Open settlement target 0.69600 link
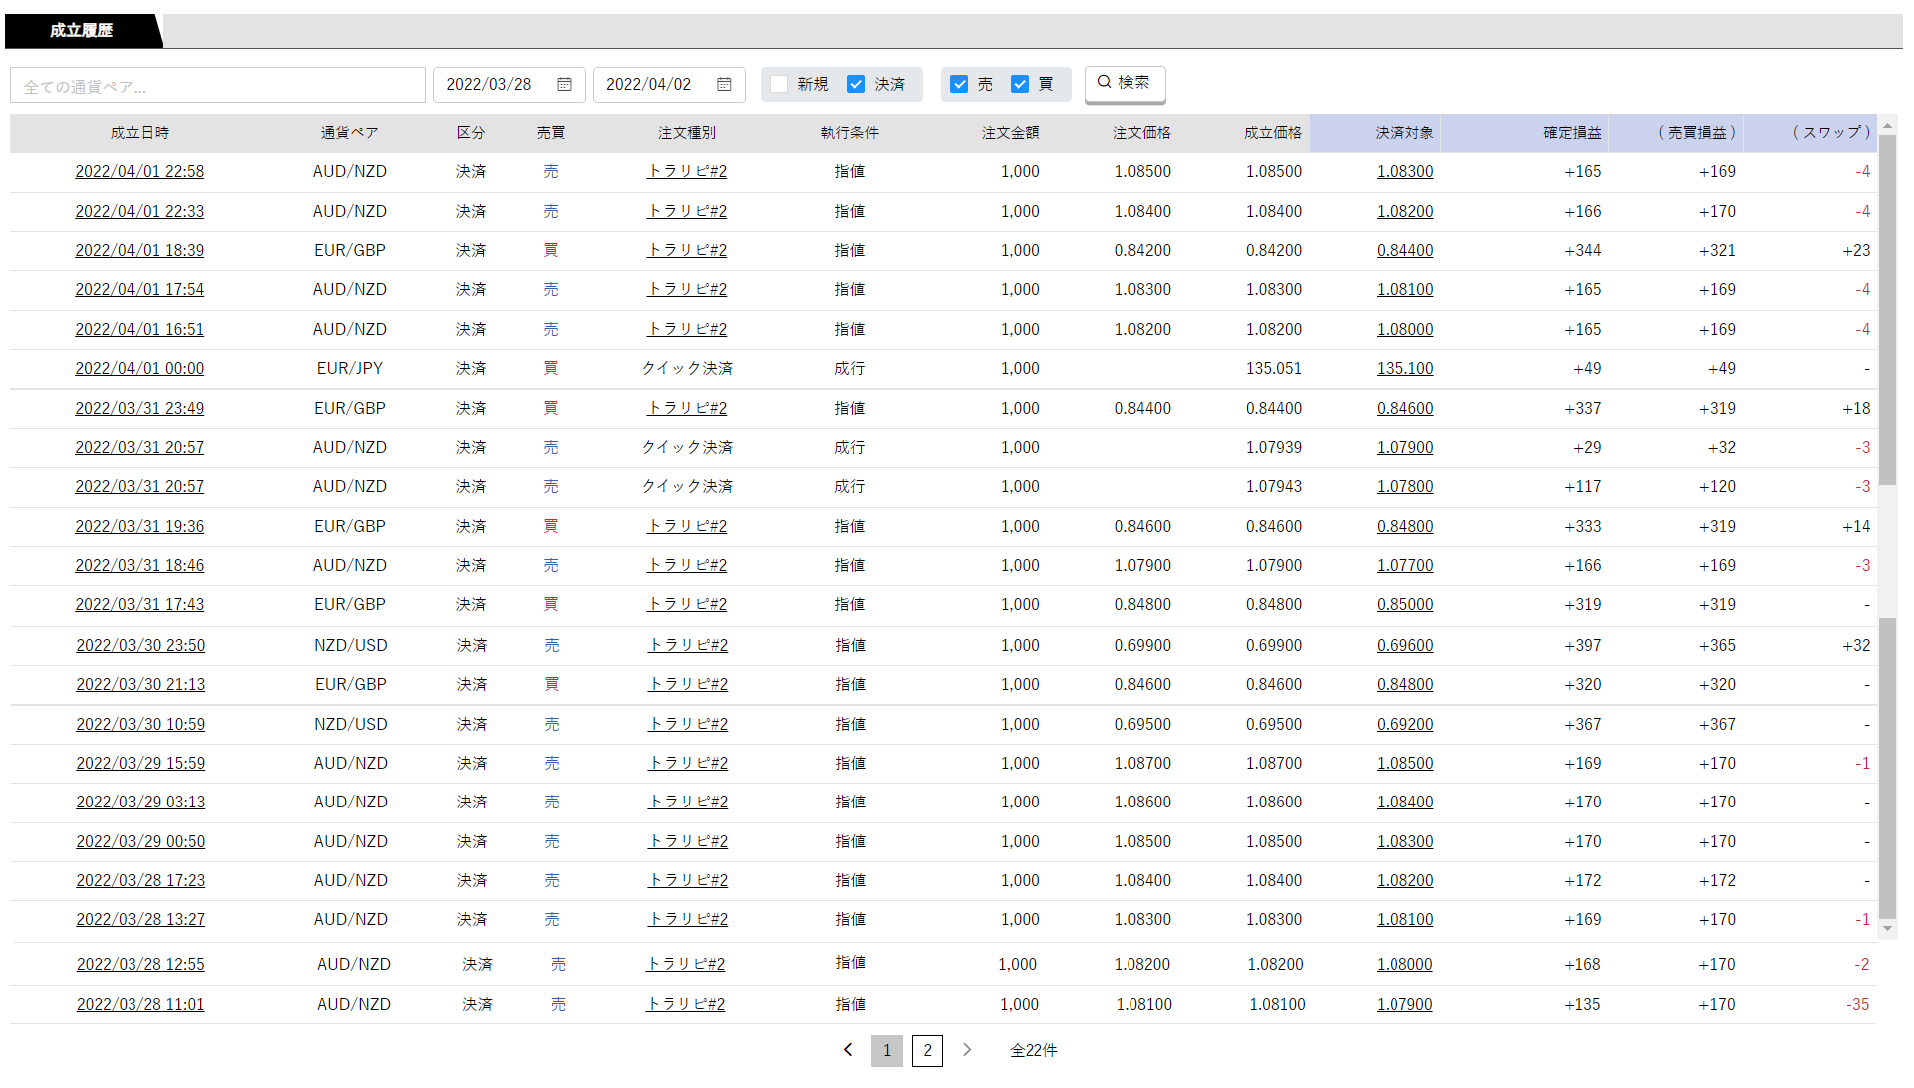Screen dimensions: 1914x1088 pyautogui.click(x=1405, y=646)
